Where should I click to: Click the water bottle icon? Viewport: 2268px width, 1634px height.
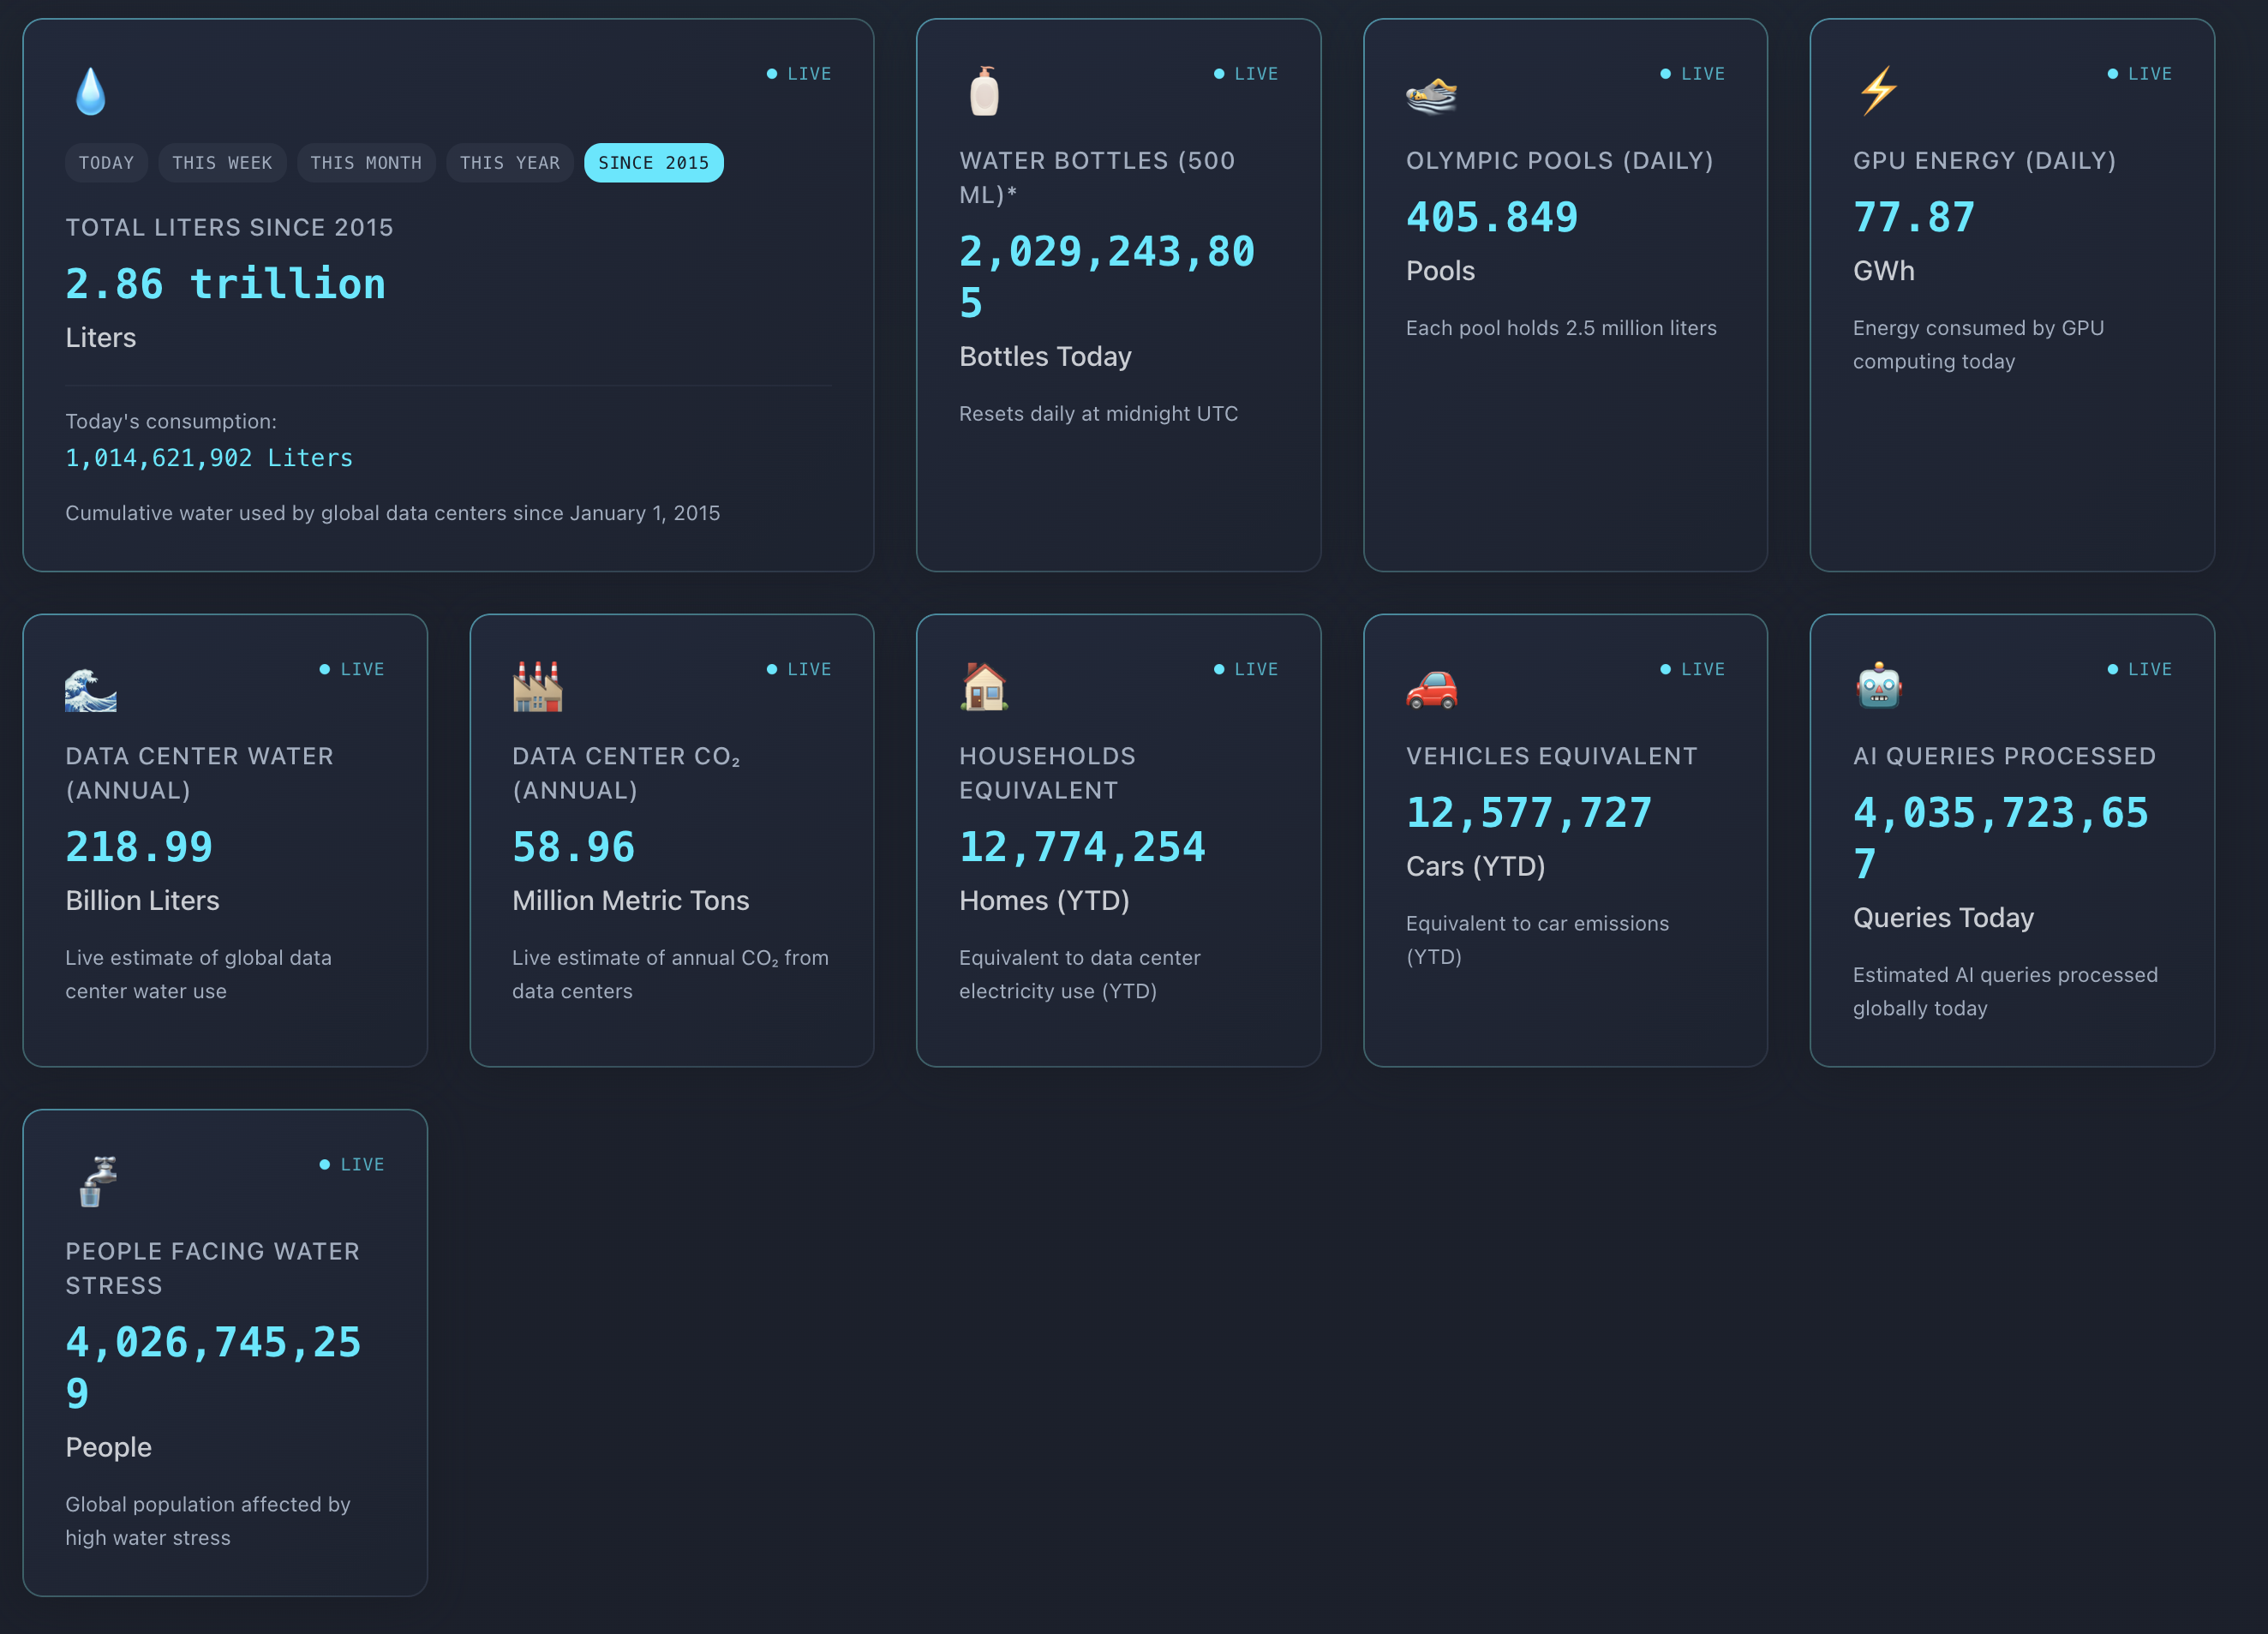[984, 91]
